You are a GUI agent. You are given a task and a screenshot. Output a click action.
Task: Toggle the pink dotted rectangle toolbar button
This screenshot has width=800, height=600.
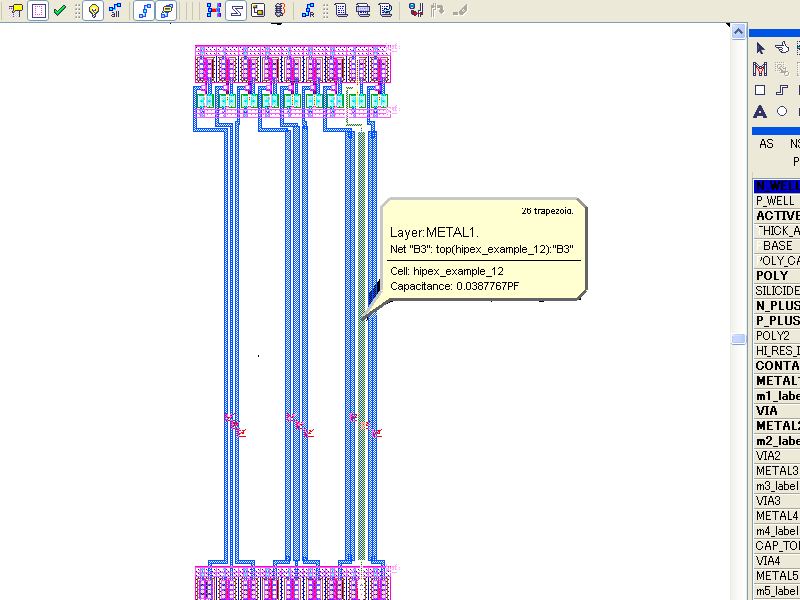[38, 11]
